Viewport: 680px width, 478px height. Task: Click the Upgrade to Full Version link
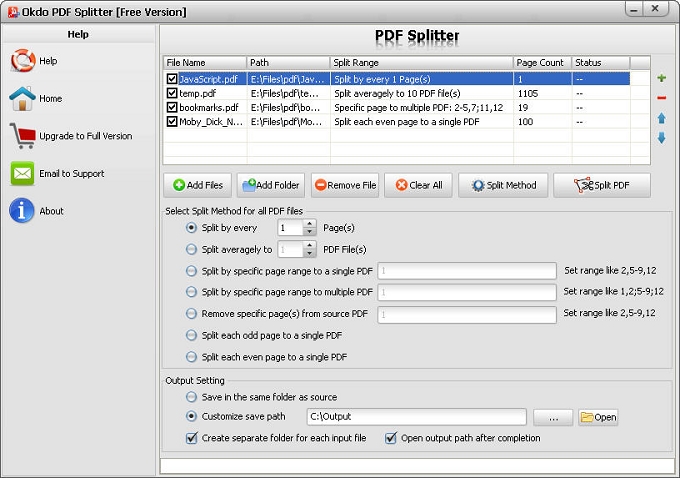(86, 136)
